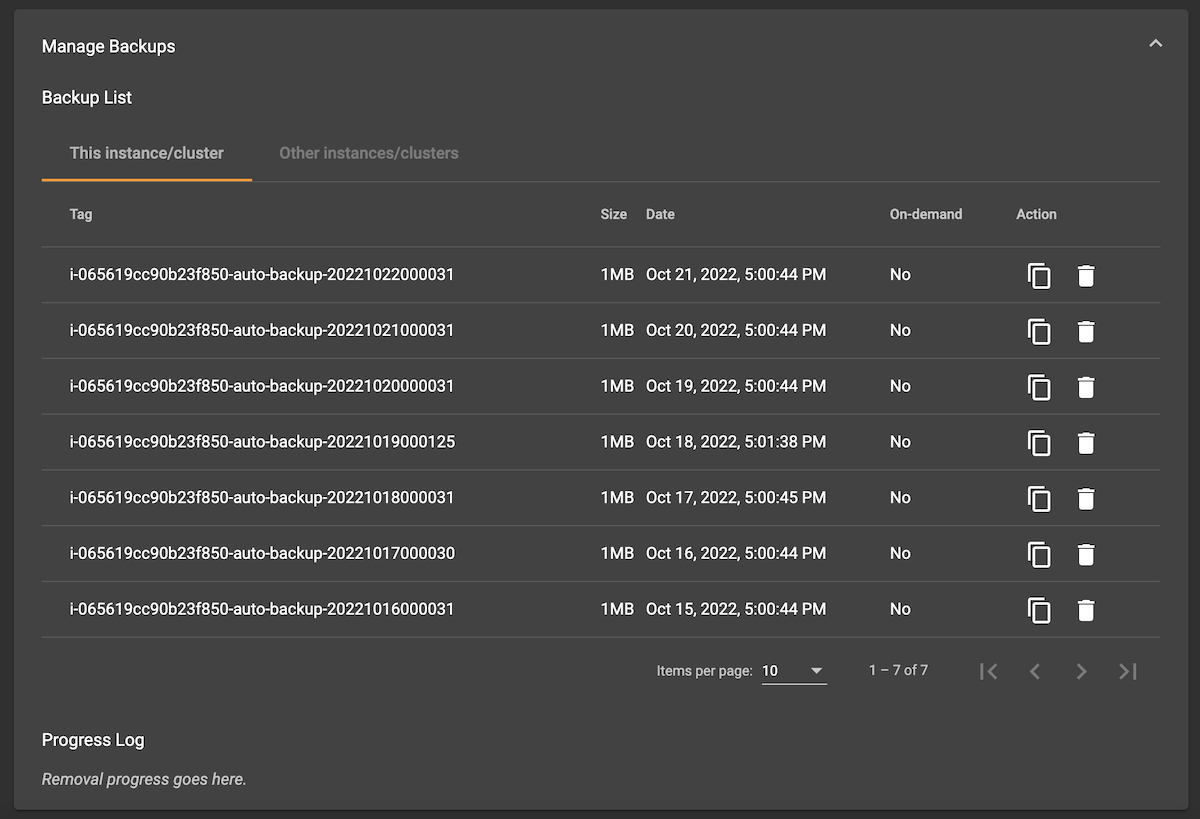Copy the backup dated Oct 17, 2022
1200x819 pixels.
click(1040, 499)
